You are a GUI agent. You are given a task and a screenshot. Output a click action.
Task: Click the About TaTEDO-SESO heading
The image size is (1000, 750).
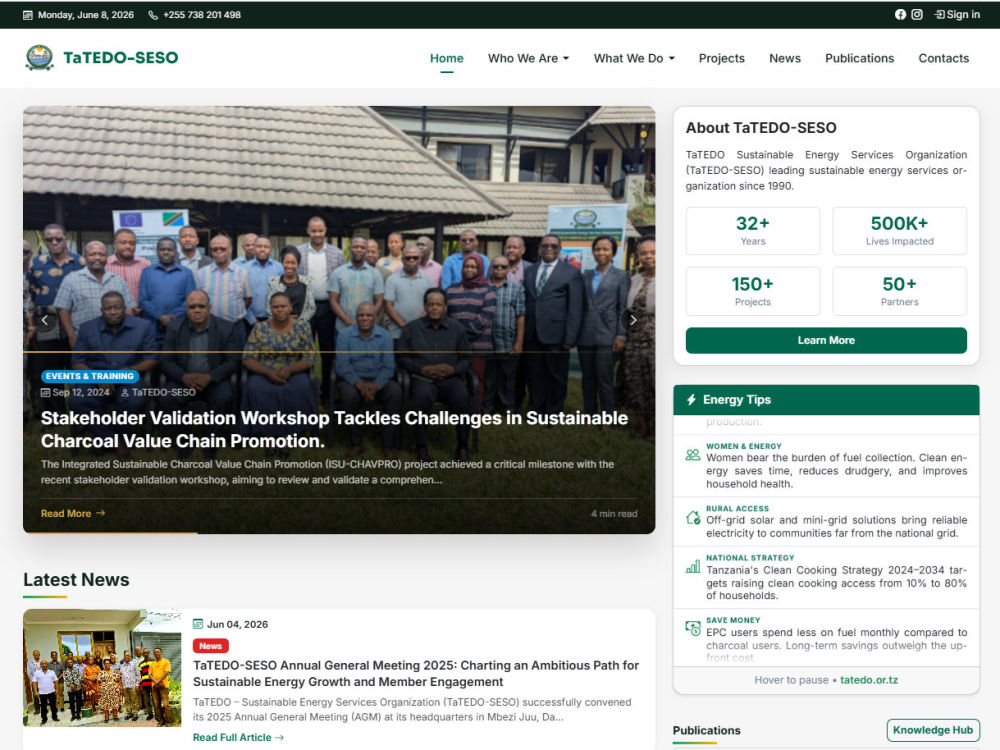[761, 128]
